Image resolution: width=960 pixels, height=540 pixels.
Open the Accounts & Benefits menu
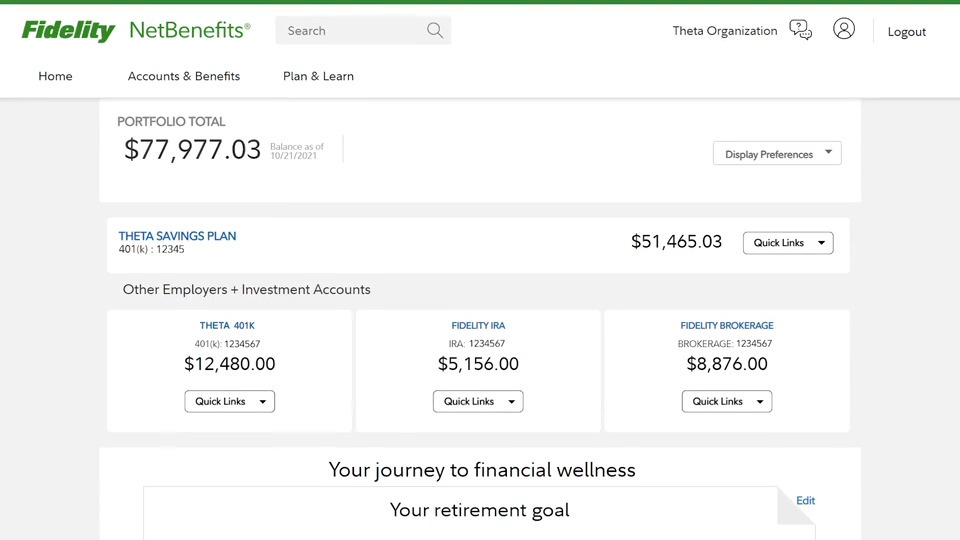coord(184,76)
